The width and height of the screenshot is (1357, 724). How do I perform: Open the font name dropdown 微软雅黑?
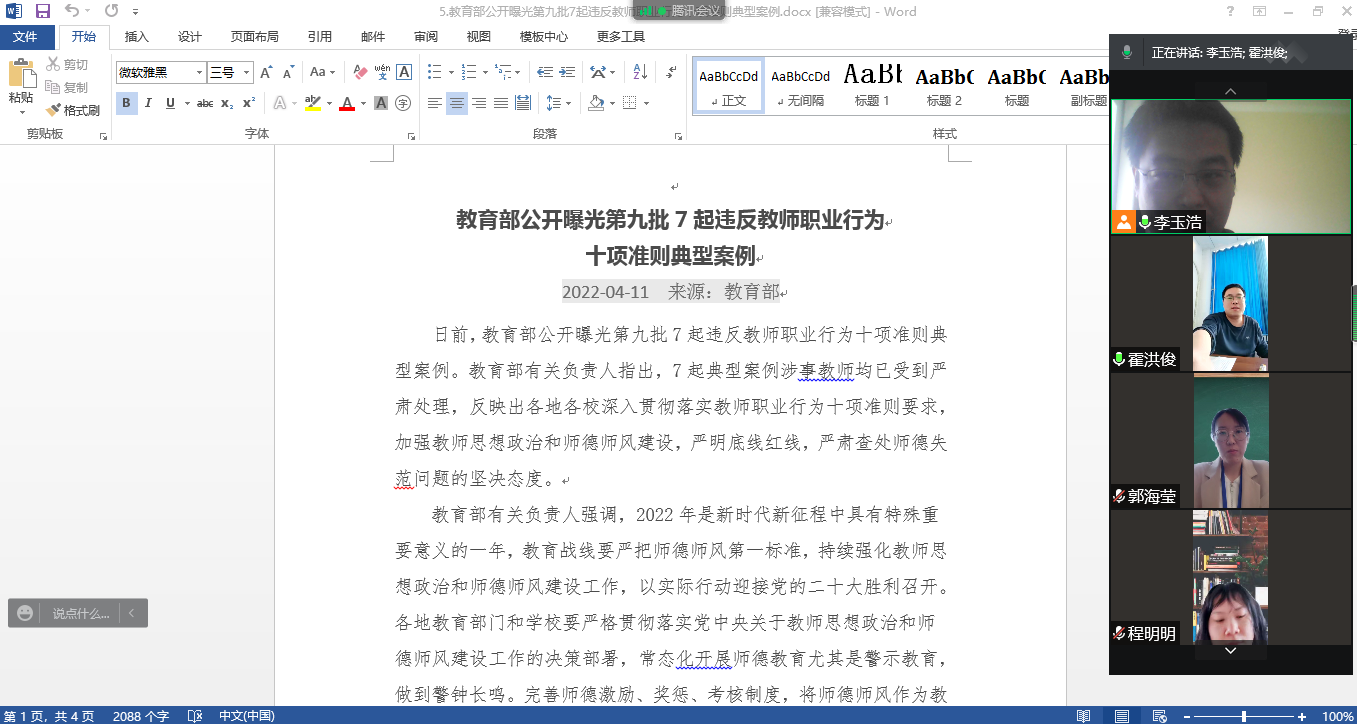(199, 72)
